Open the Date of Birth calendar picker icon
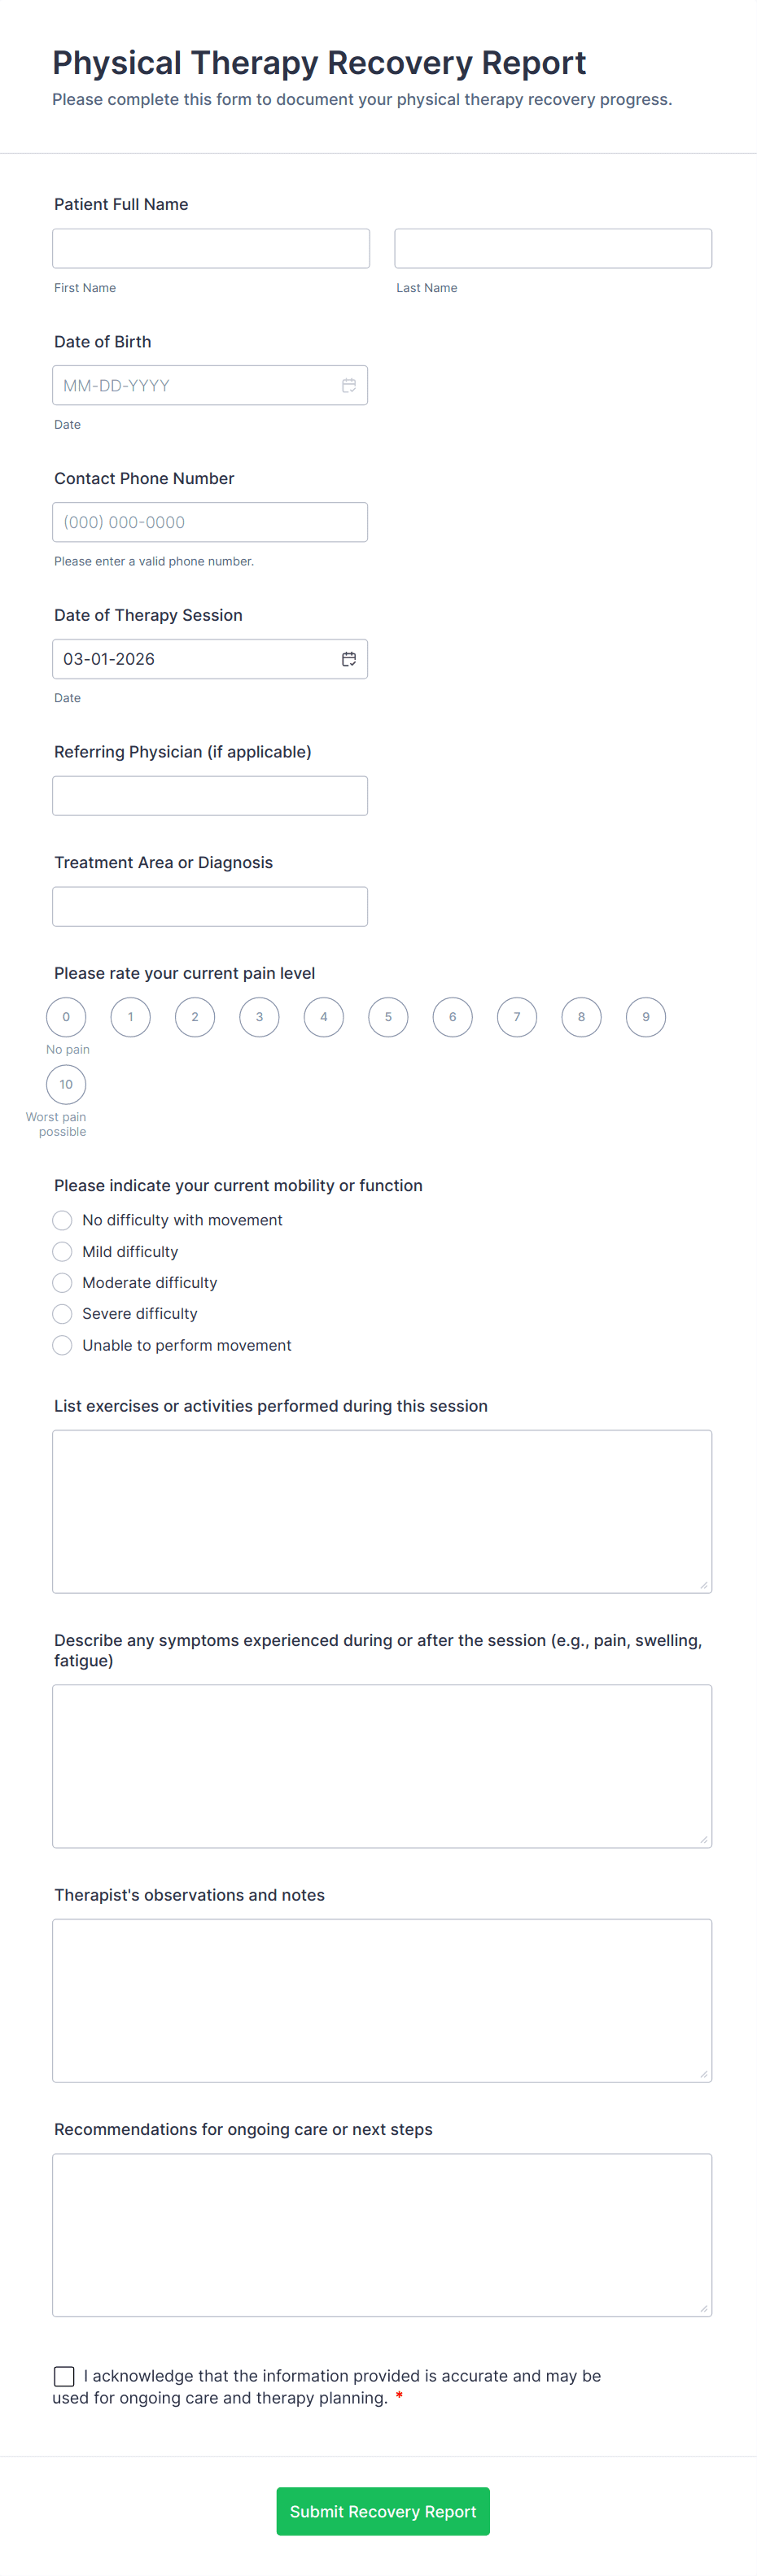Viewport: 757px width, 2576px height. point(348,385)
